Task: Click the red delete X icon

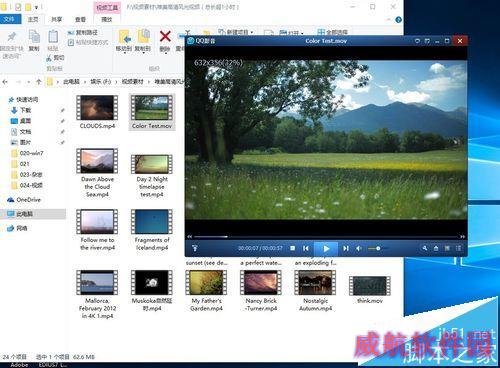Action: tap(165, 36)
